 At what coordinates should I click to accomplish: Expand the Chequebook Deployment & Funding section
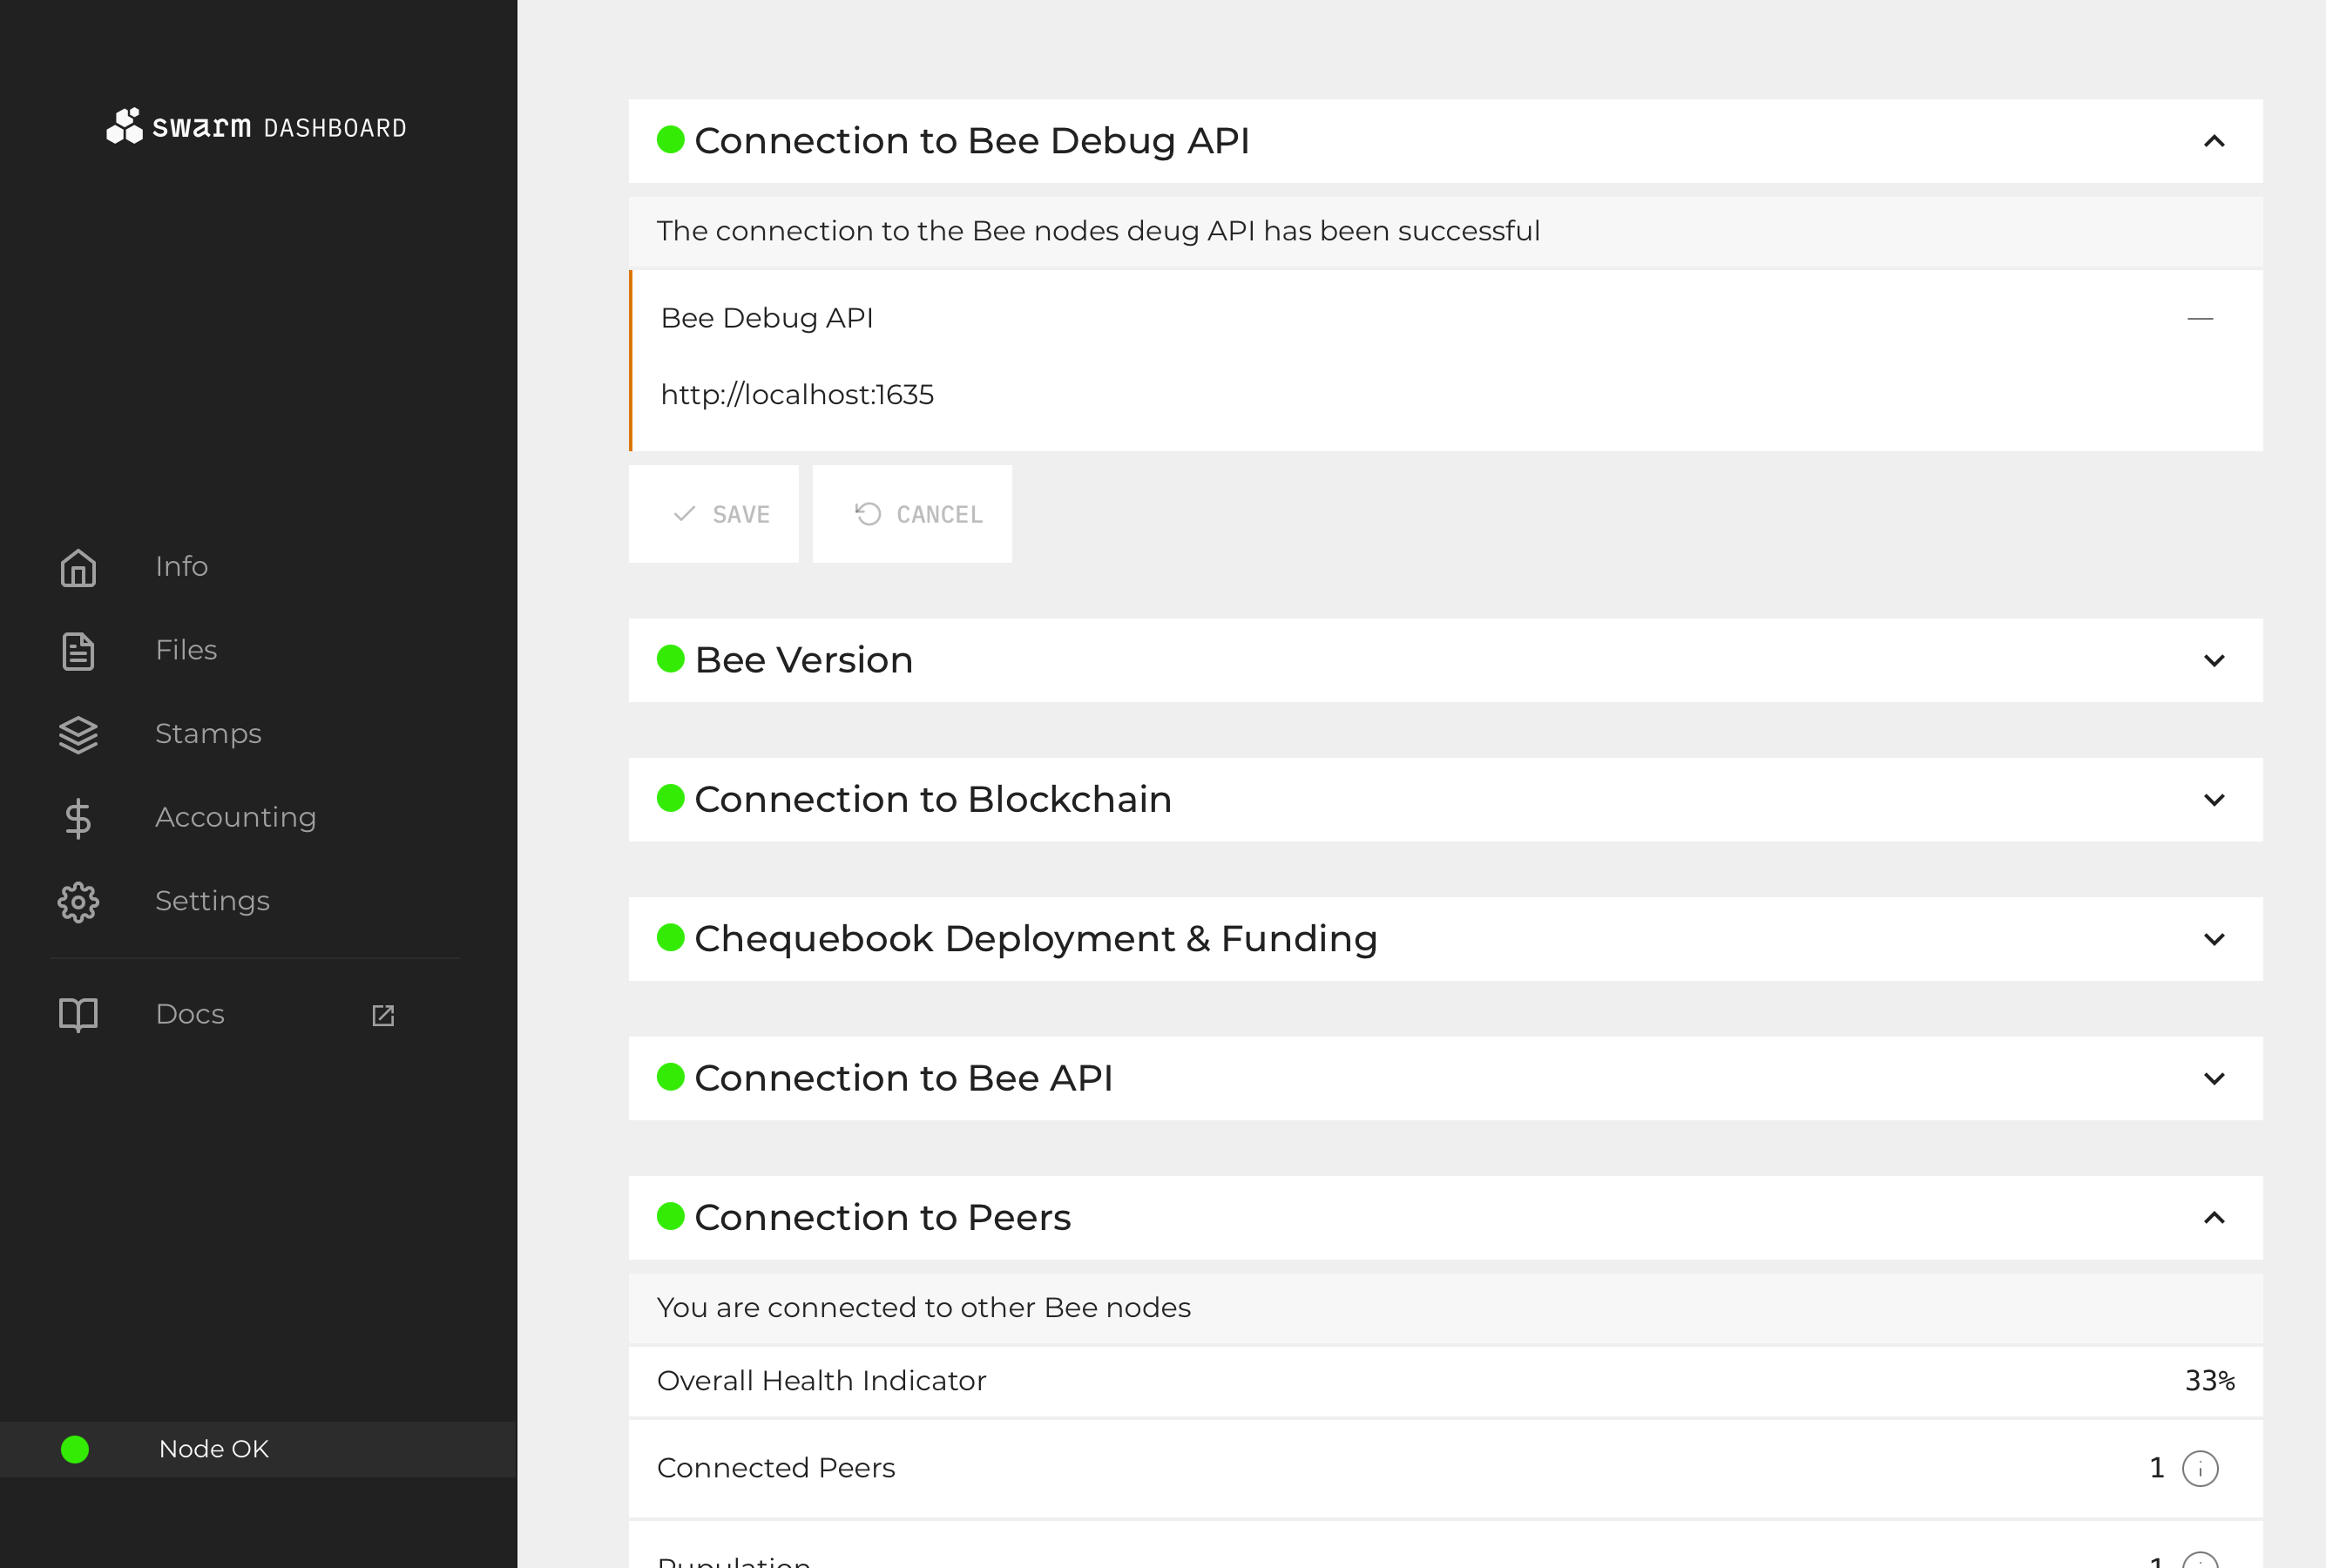click(x=2215, y=939)
